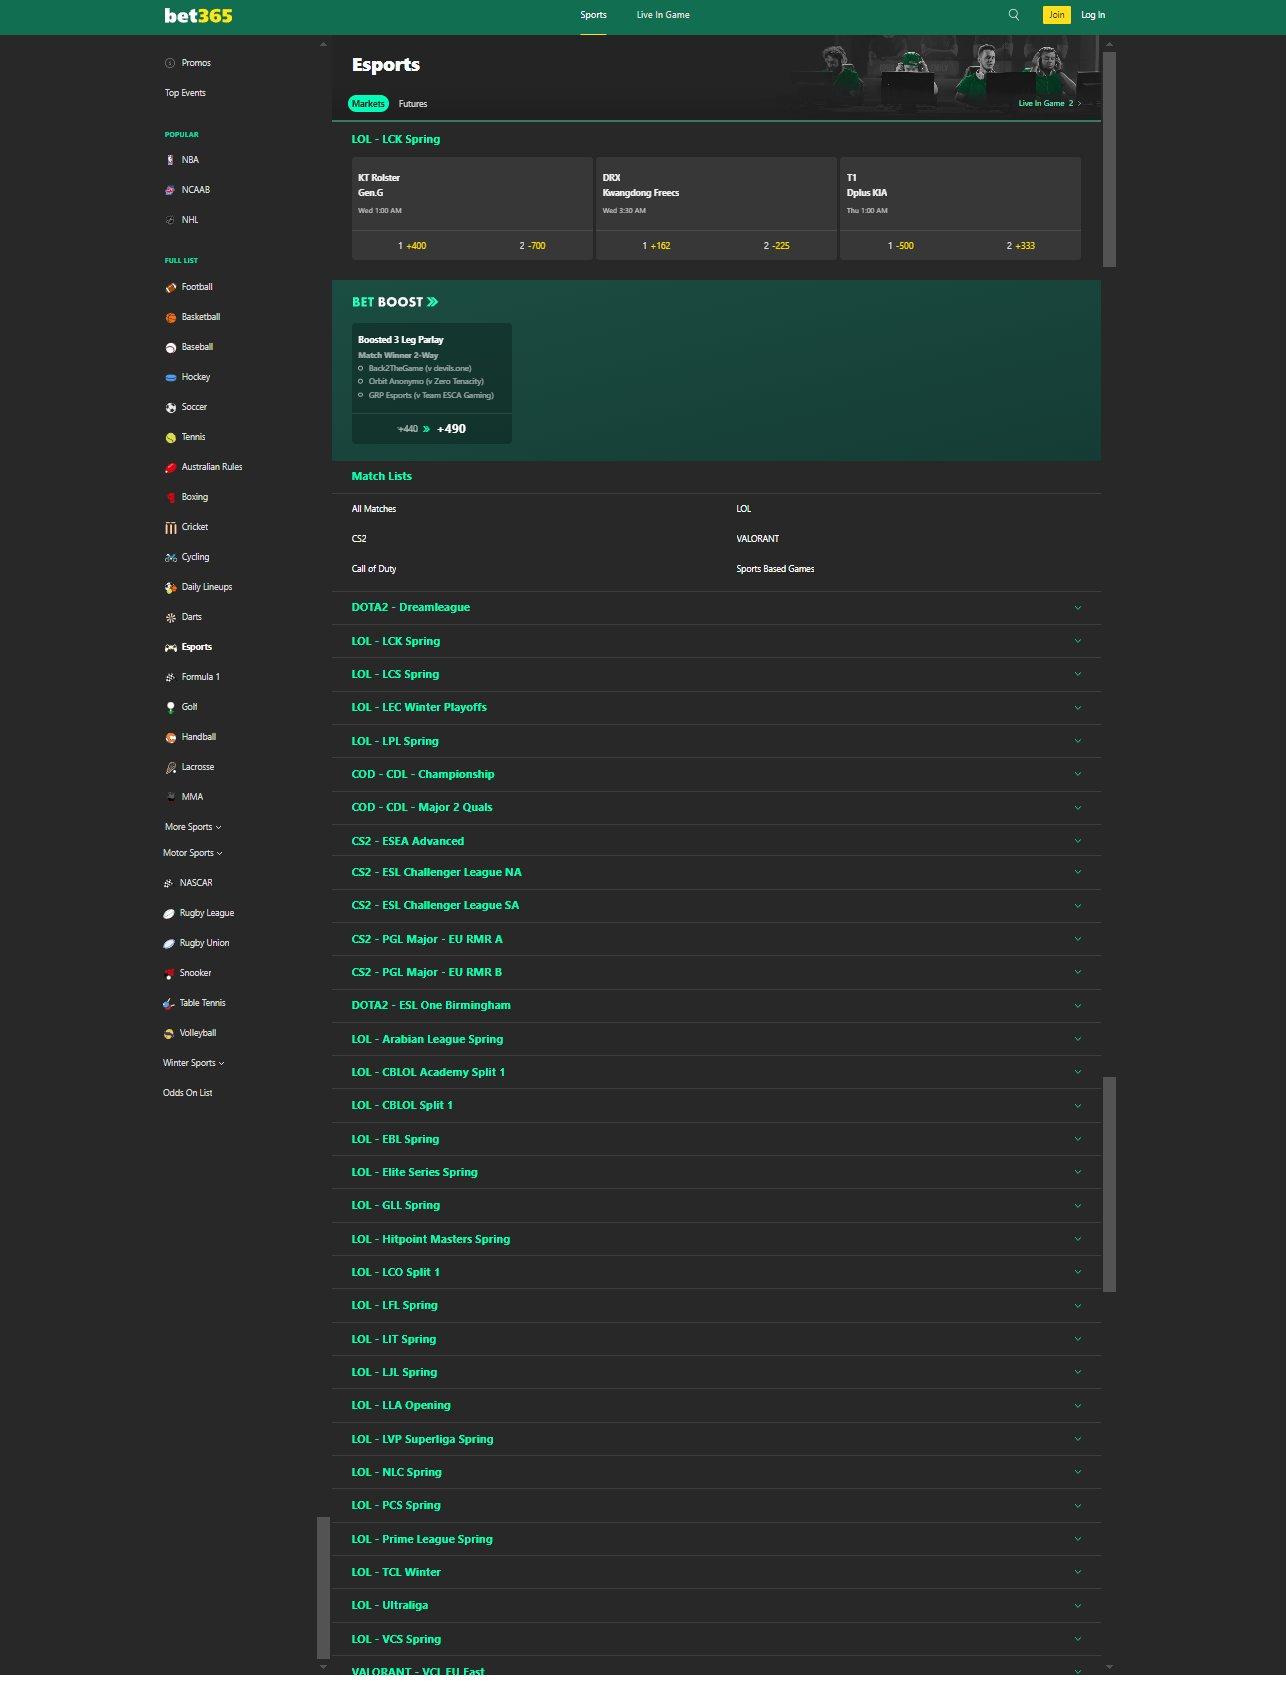Expand LOL - LCS Spring section
The height and width of the screenshot is (1700, 1286).
pos(716,674)
